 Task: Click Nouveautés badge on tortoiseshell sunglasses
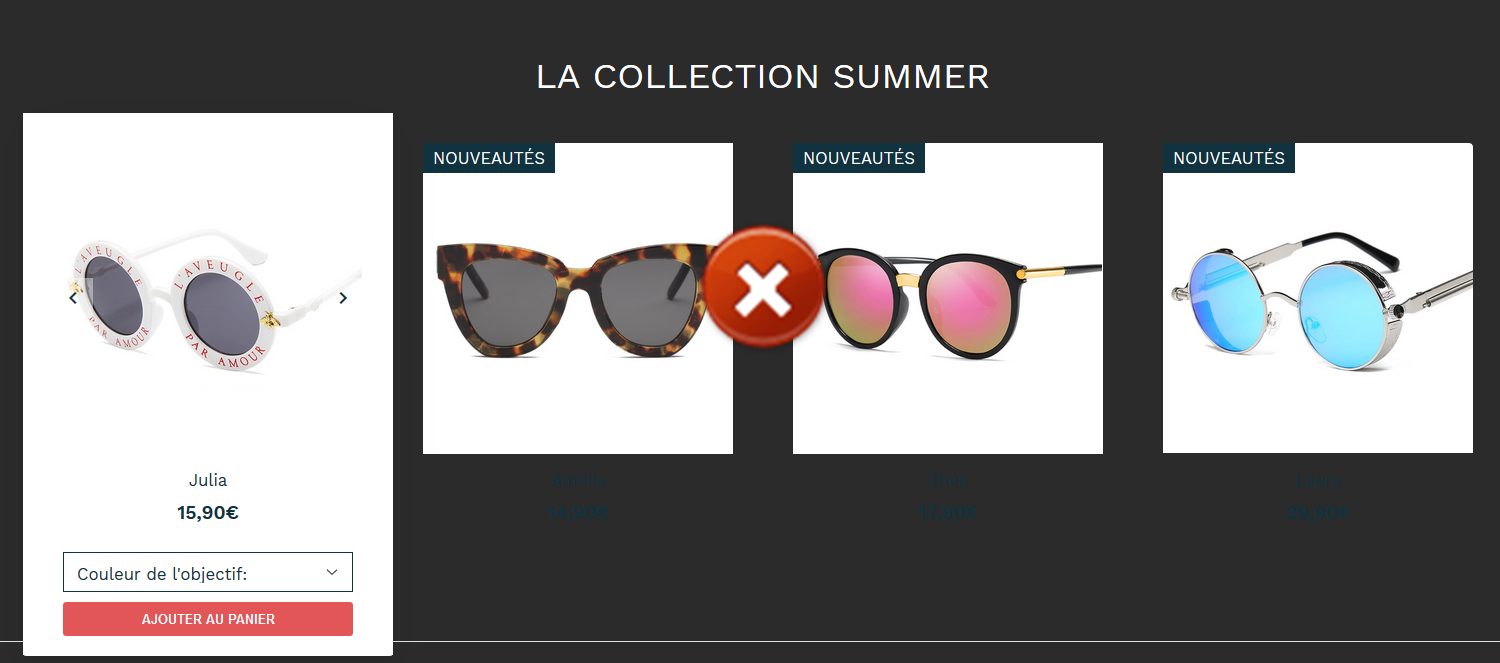pos(489,158)
